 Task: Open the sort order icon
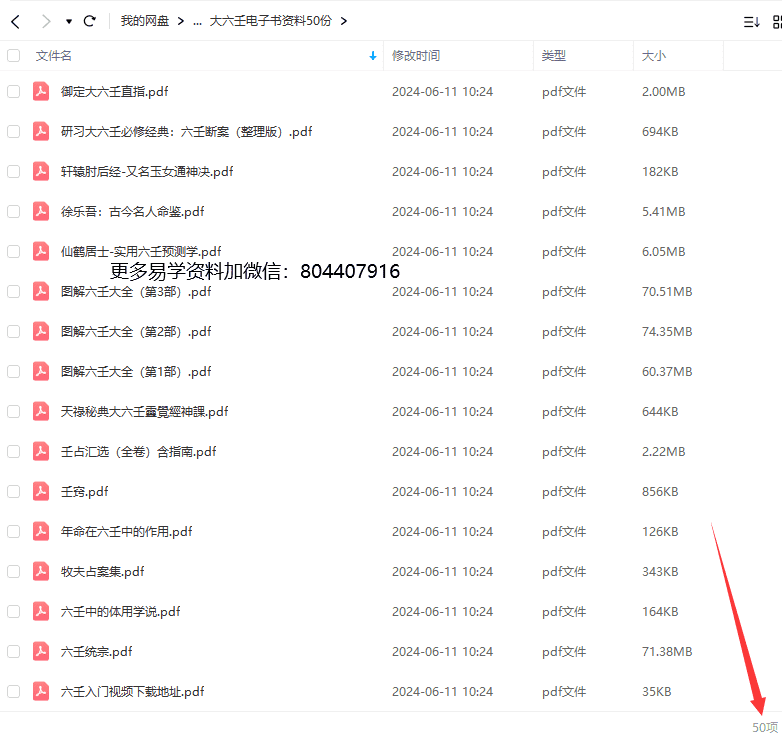751,21
